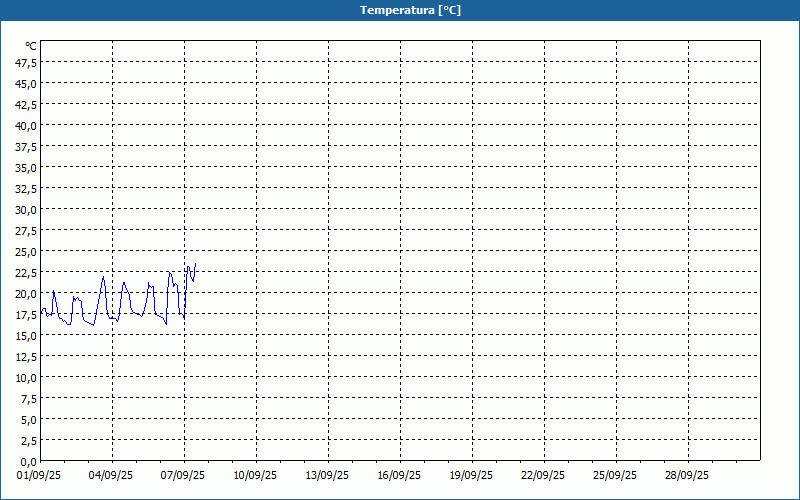Click the 25/09/25 date label
The image size is (800, 500).
[615, 476]
